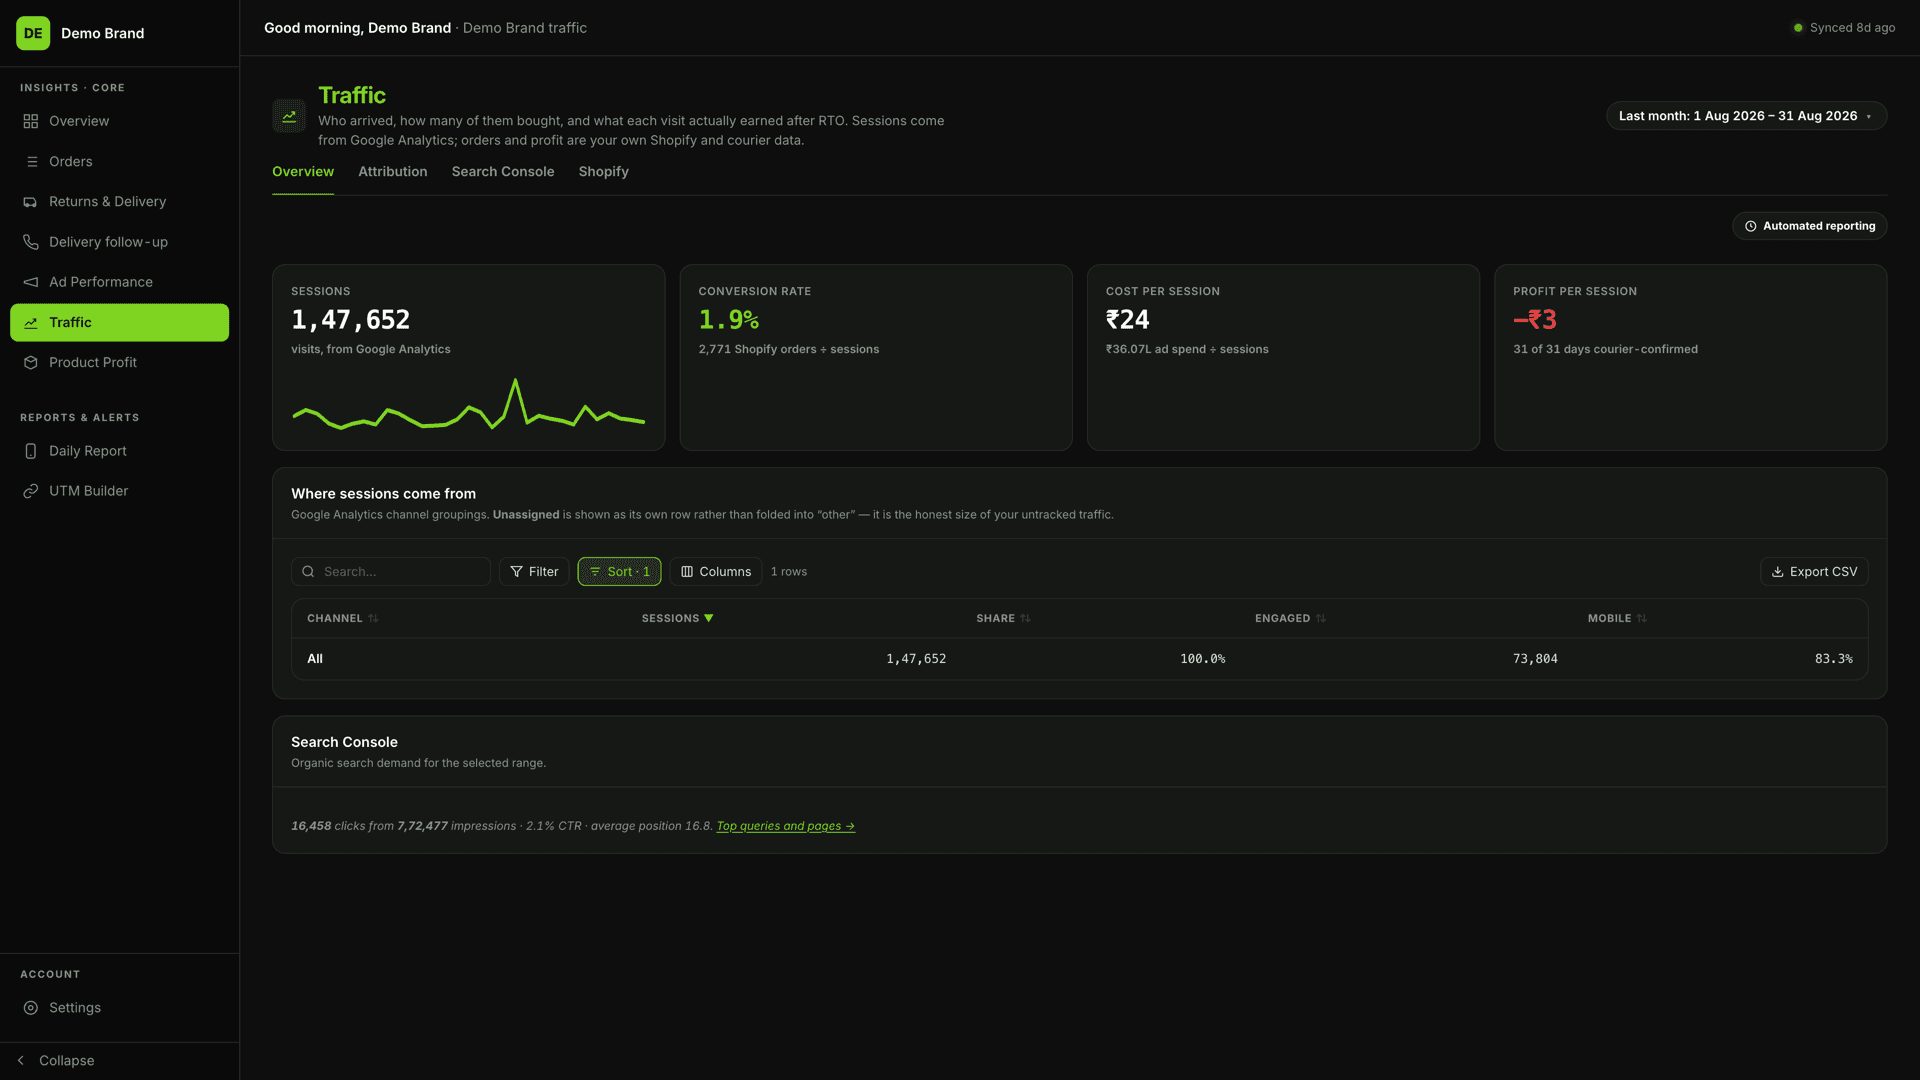Click the Settings gear icon
1920x1080 pixels.
click(x=31, y=1008)
